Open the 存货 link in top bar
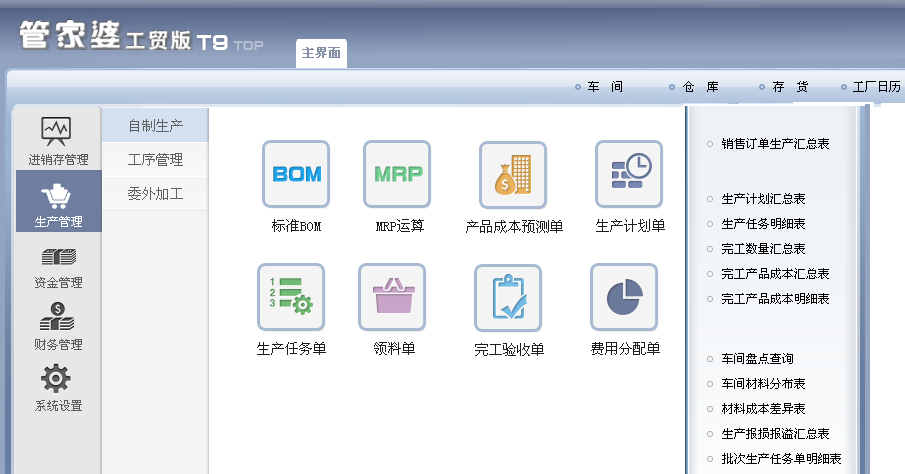 click(x=791, y=87)
